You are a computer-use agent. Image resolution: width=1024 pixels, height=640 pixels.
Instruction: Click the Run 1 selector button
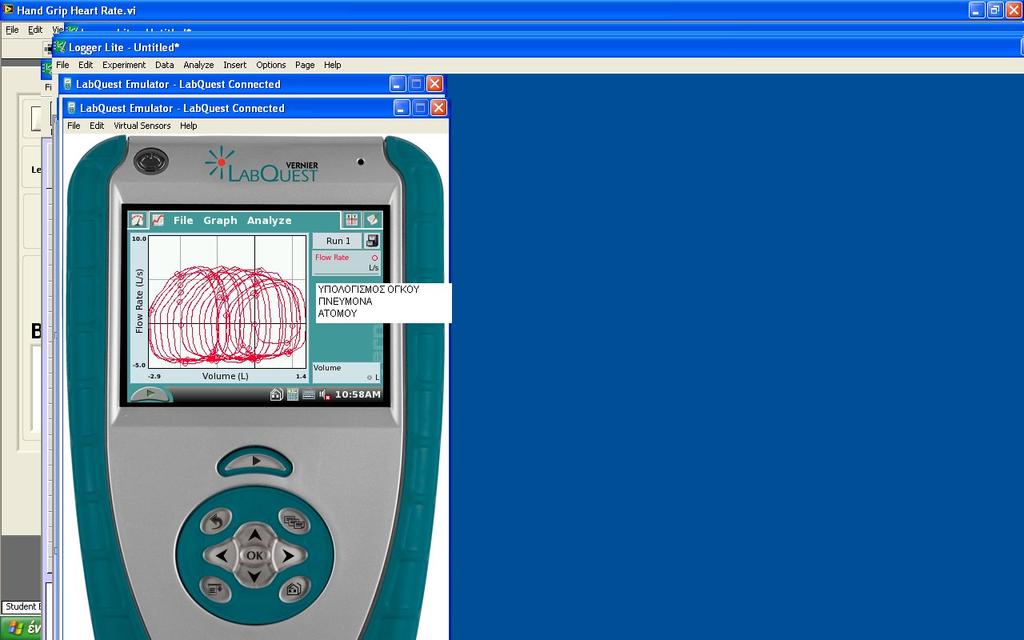pyautogui.click(x=338, y=240)
